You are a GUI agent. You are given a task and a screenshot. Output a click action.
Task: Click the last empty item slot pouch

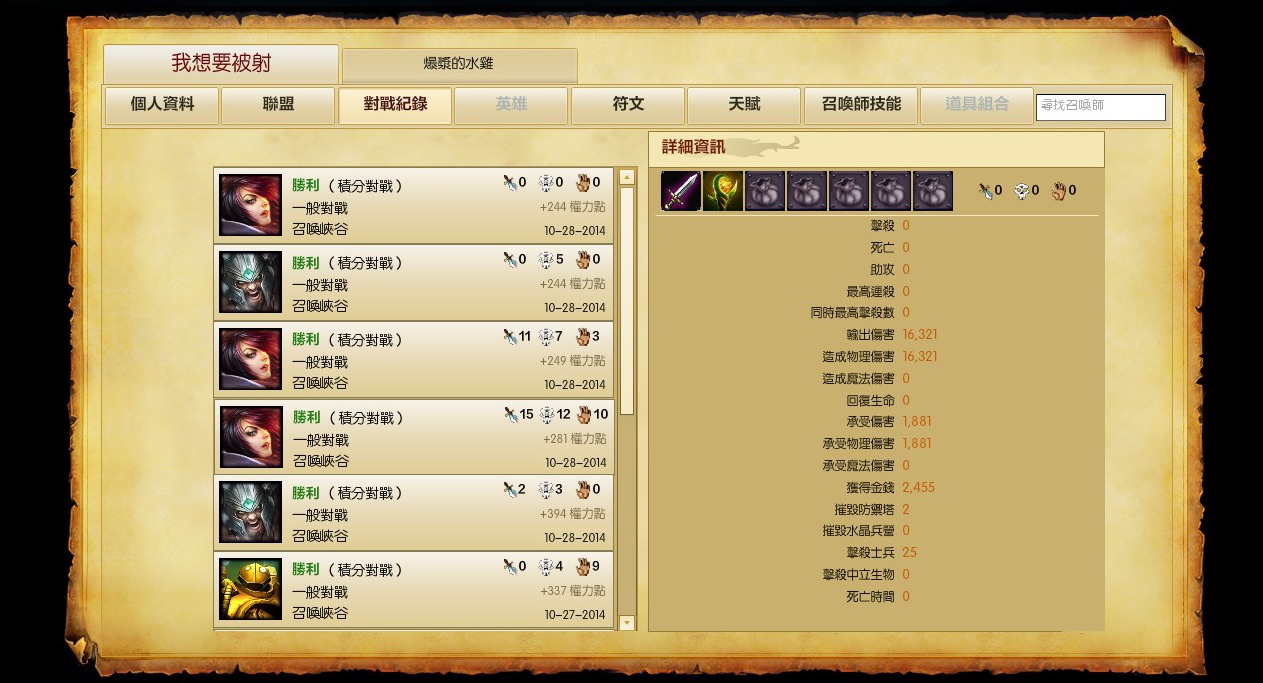click(x=933, y=191)
